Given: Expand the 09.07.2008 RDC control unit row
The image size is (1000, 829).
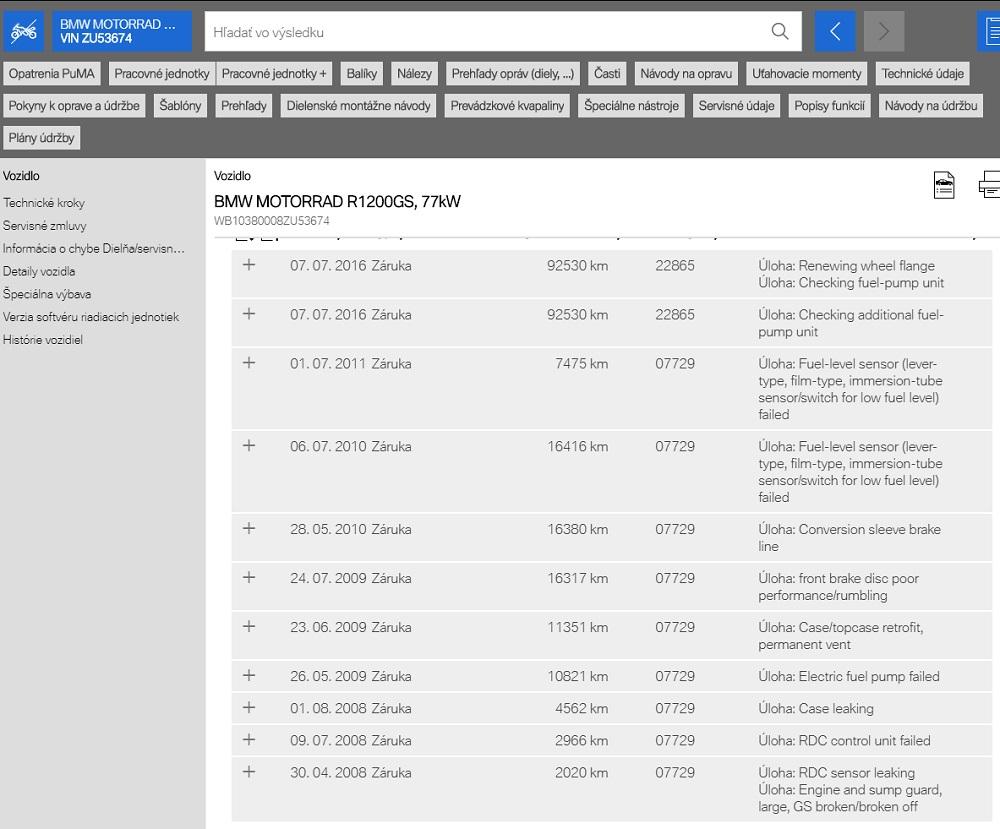Looking at the screenshot, I should pyautogui.click(x=249, y=740).
